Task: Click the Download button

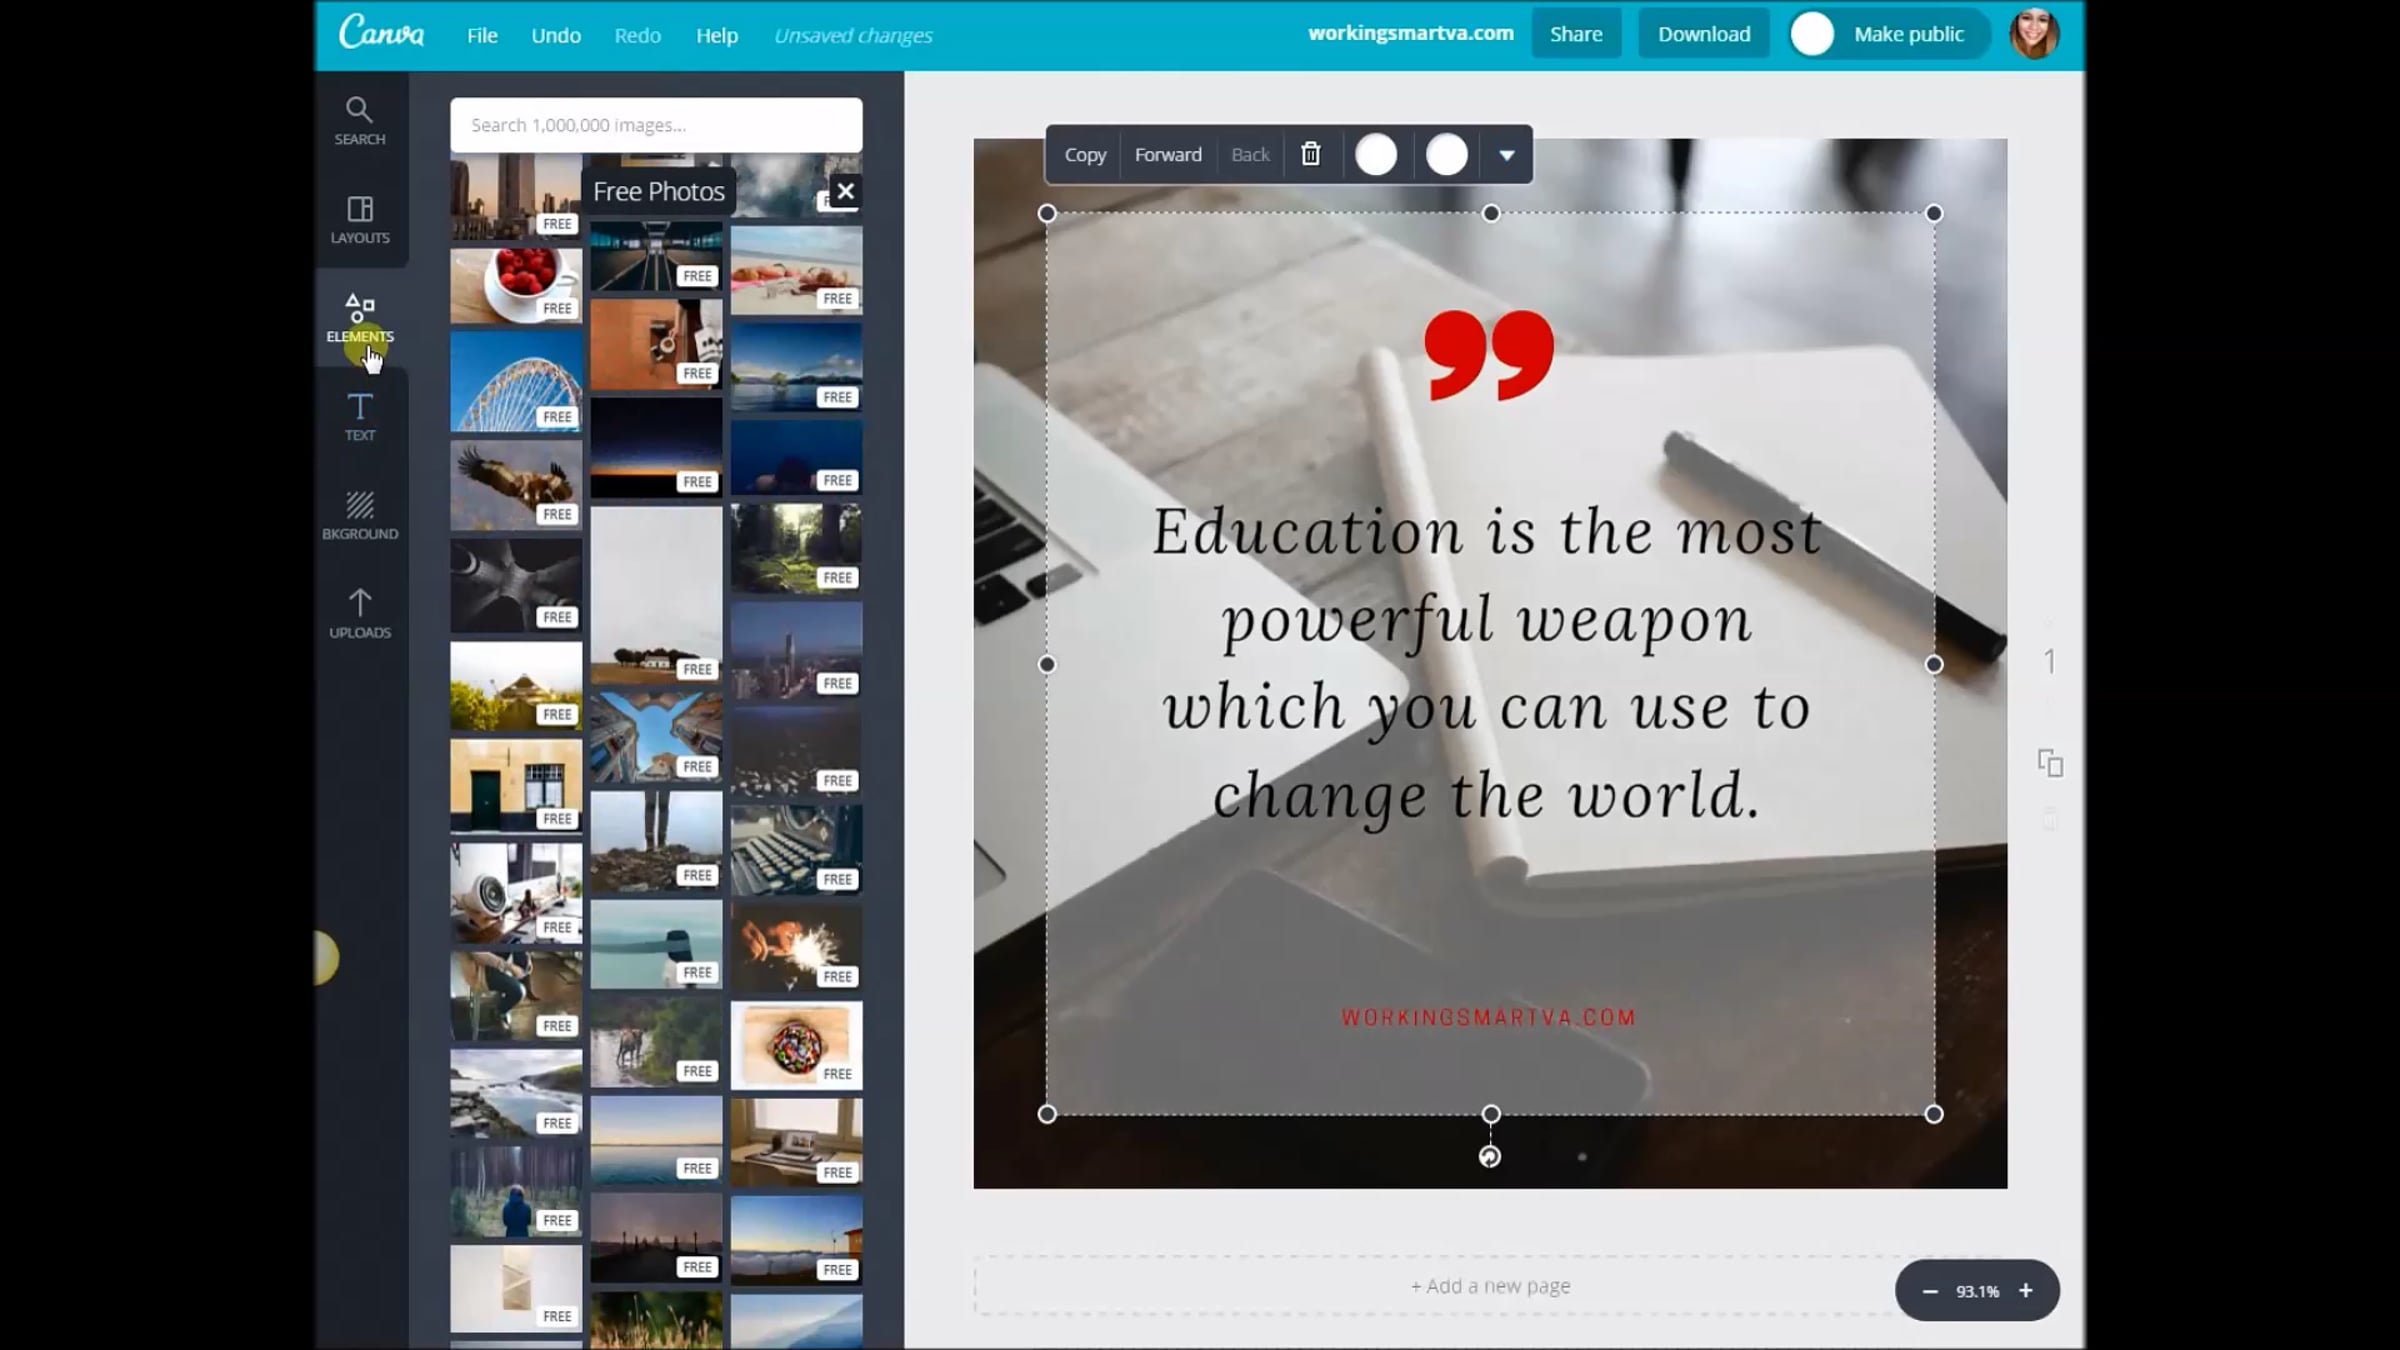Action: (1703, 34)
